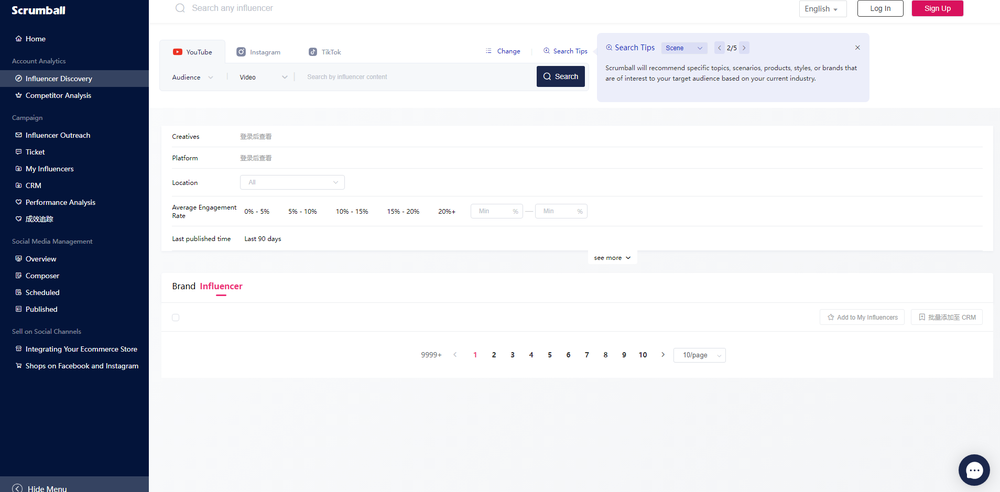The width and height of the screenshot is (1000, 492).
Task: Open the Location All dropdown
Action: click(292, 183)
